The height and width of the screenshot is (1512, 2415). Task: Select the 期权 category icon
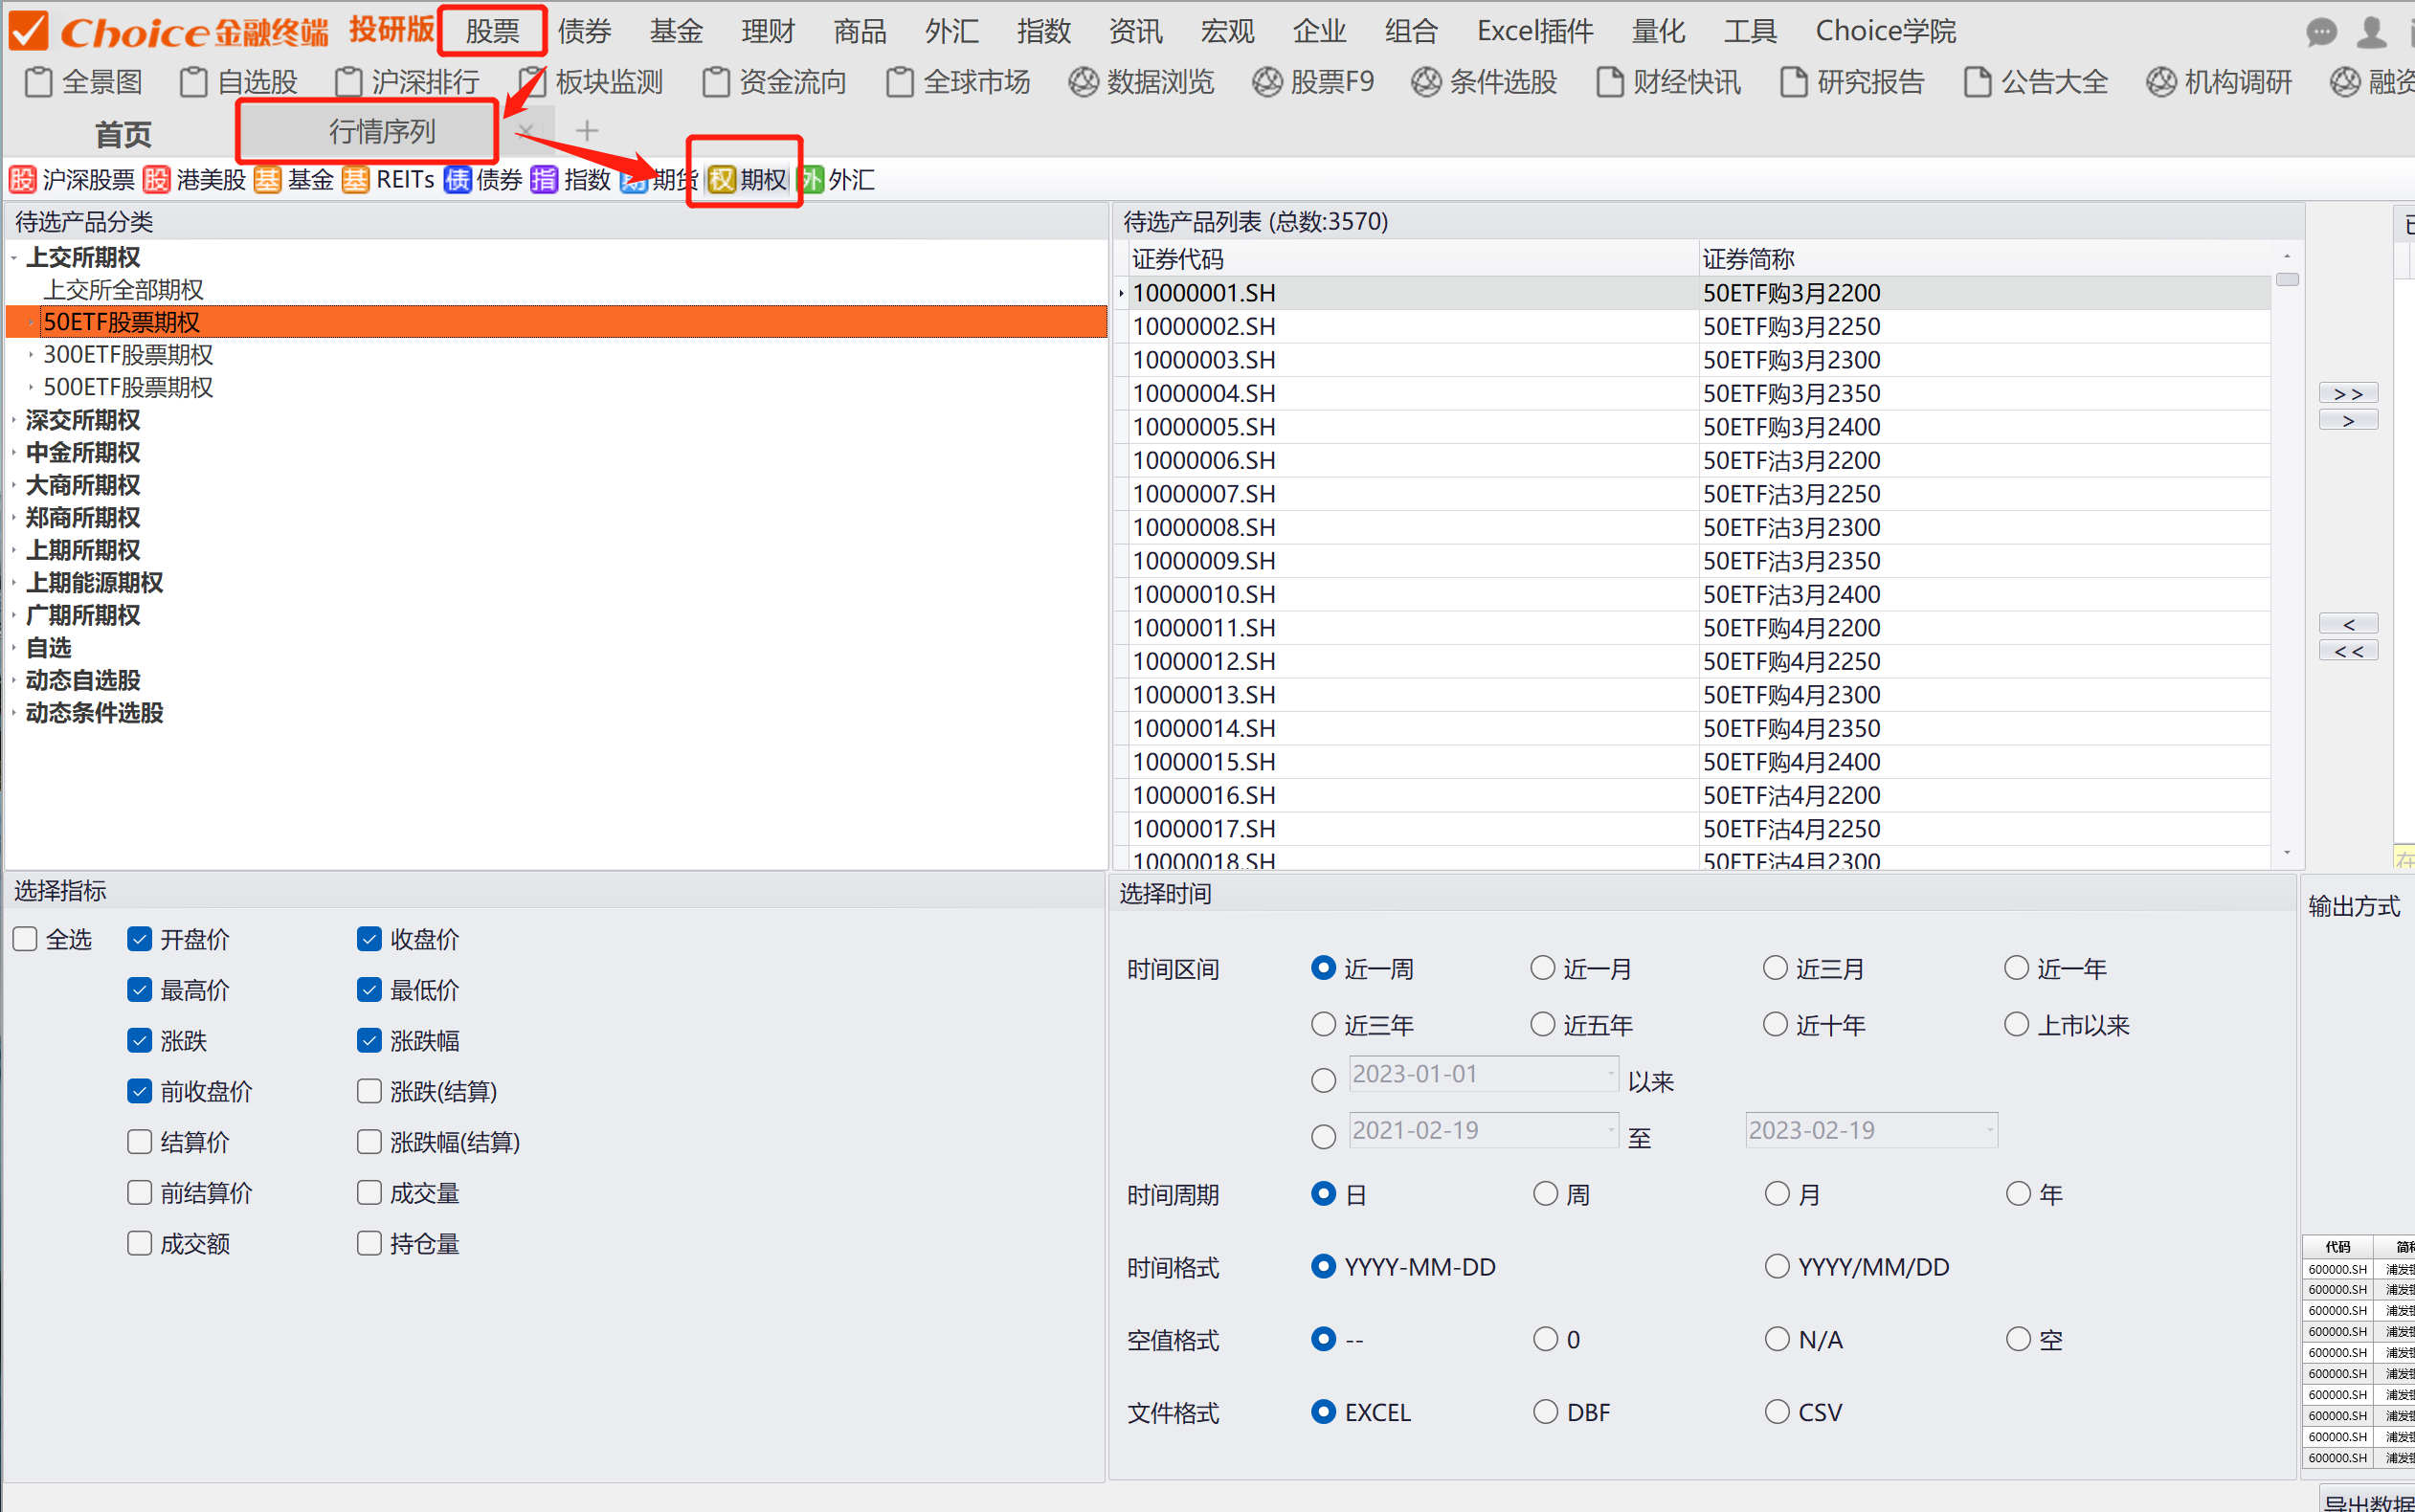pyautogui.click(x=722, y=180)
